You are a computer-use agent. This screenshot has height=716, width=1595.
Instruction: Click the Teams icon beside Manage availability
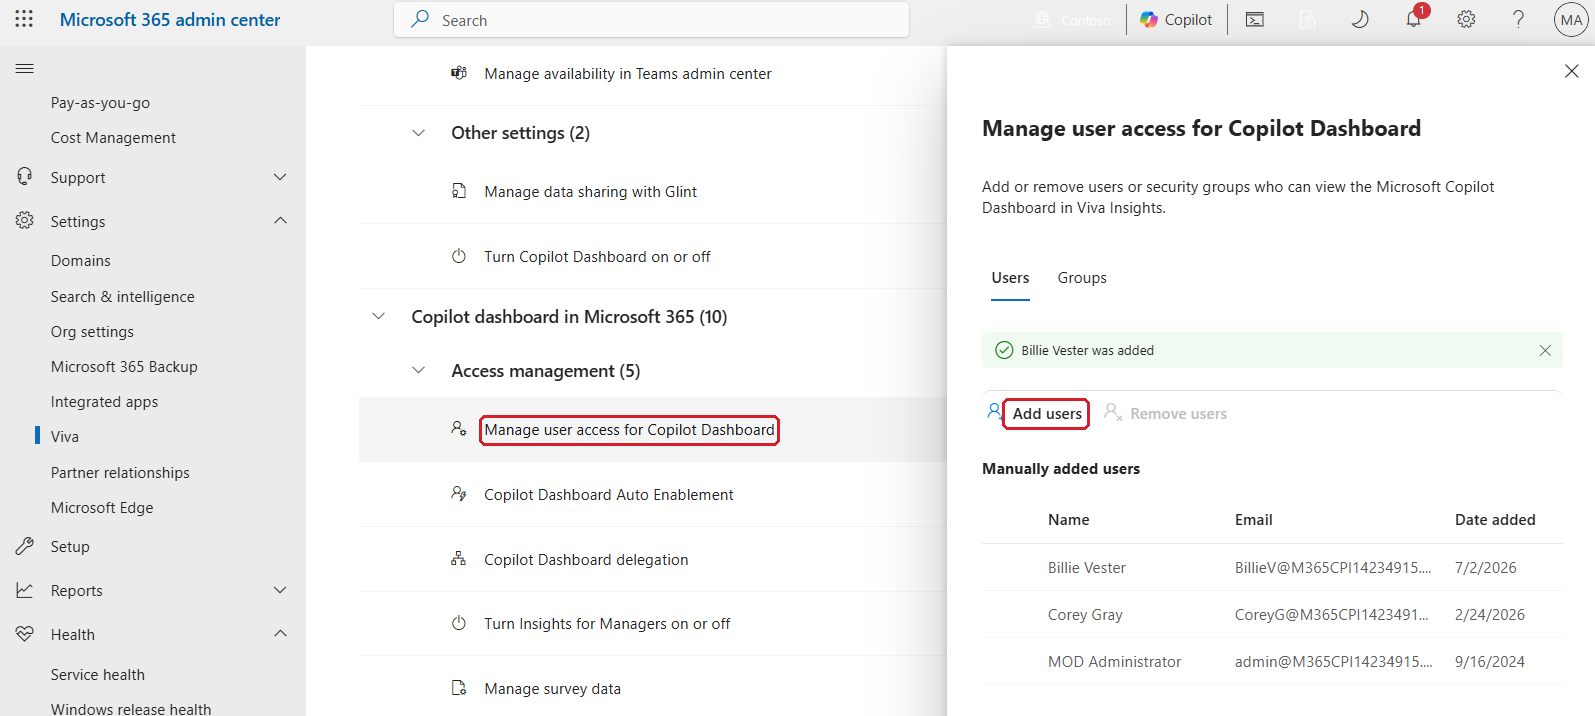(459, 73)
